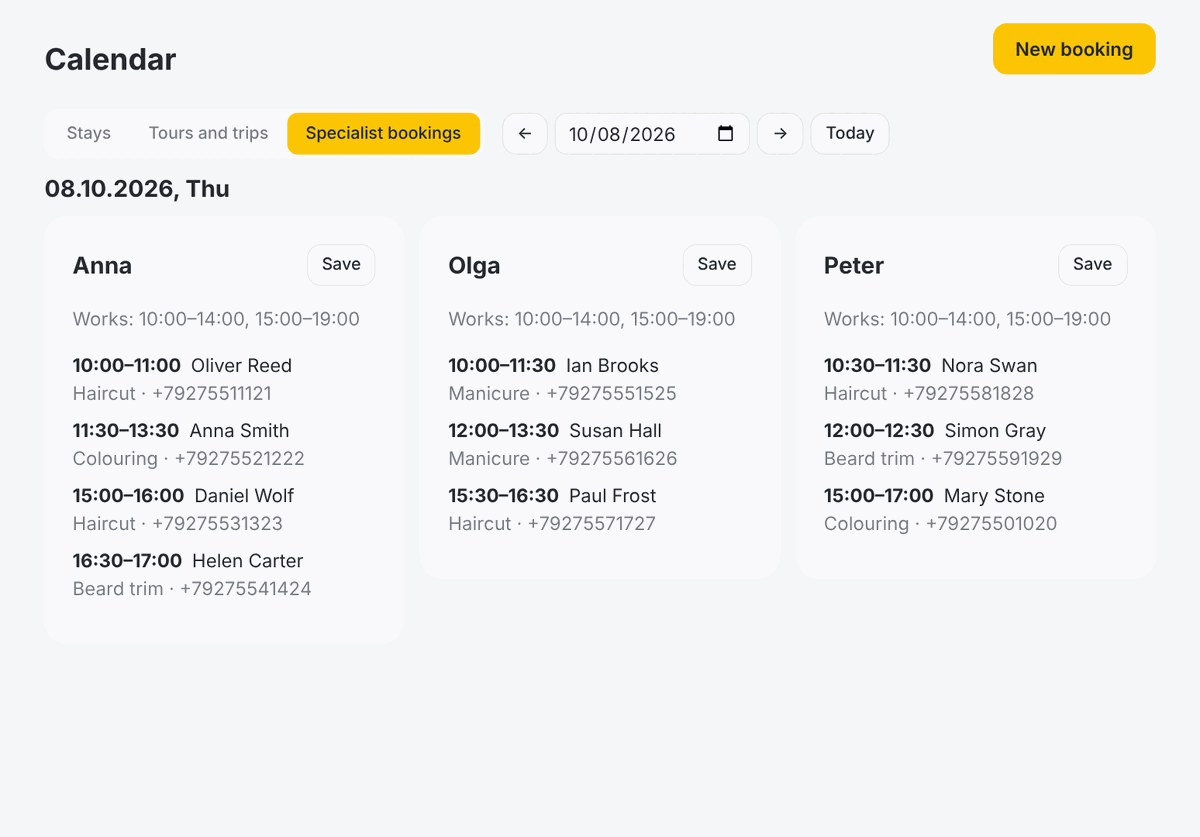Focus the date field 10/08/2026
The width and height of the screenshot is (1200, 837).
[x=652, y=134]
